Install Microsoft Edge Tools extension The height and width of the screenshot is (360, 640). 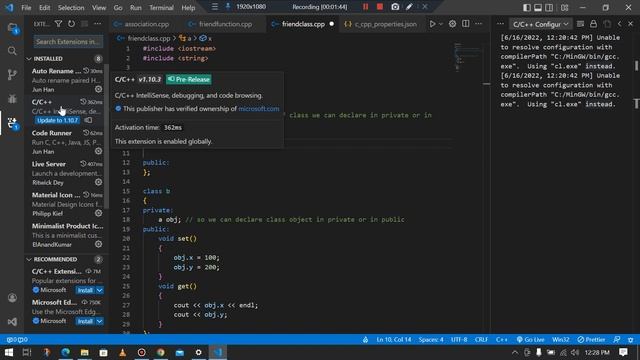coord(85,321)
